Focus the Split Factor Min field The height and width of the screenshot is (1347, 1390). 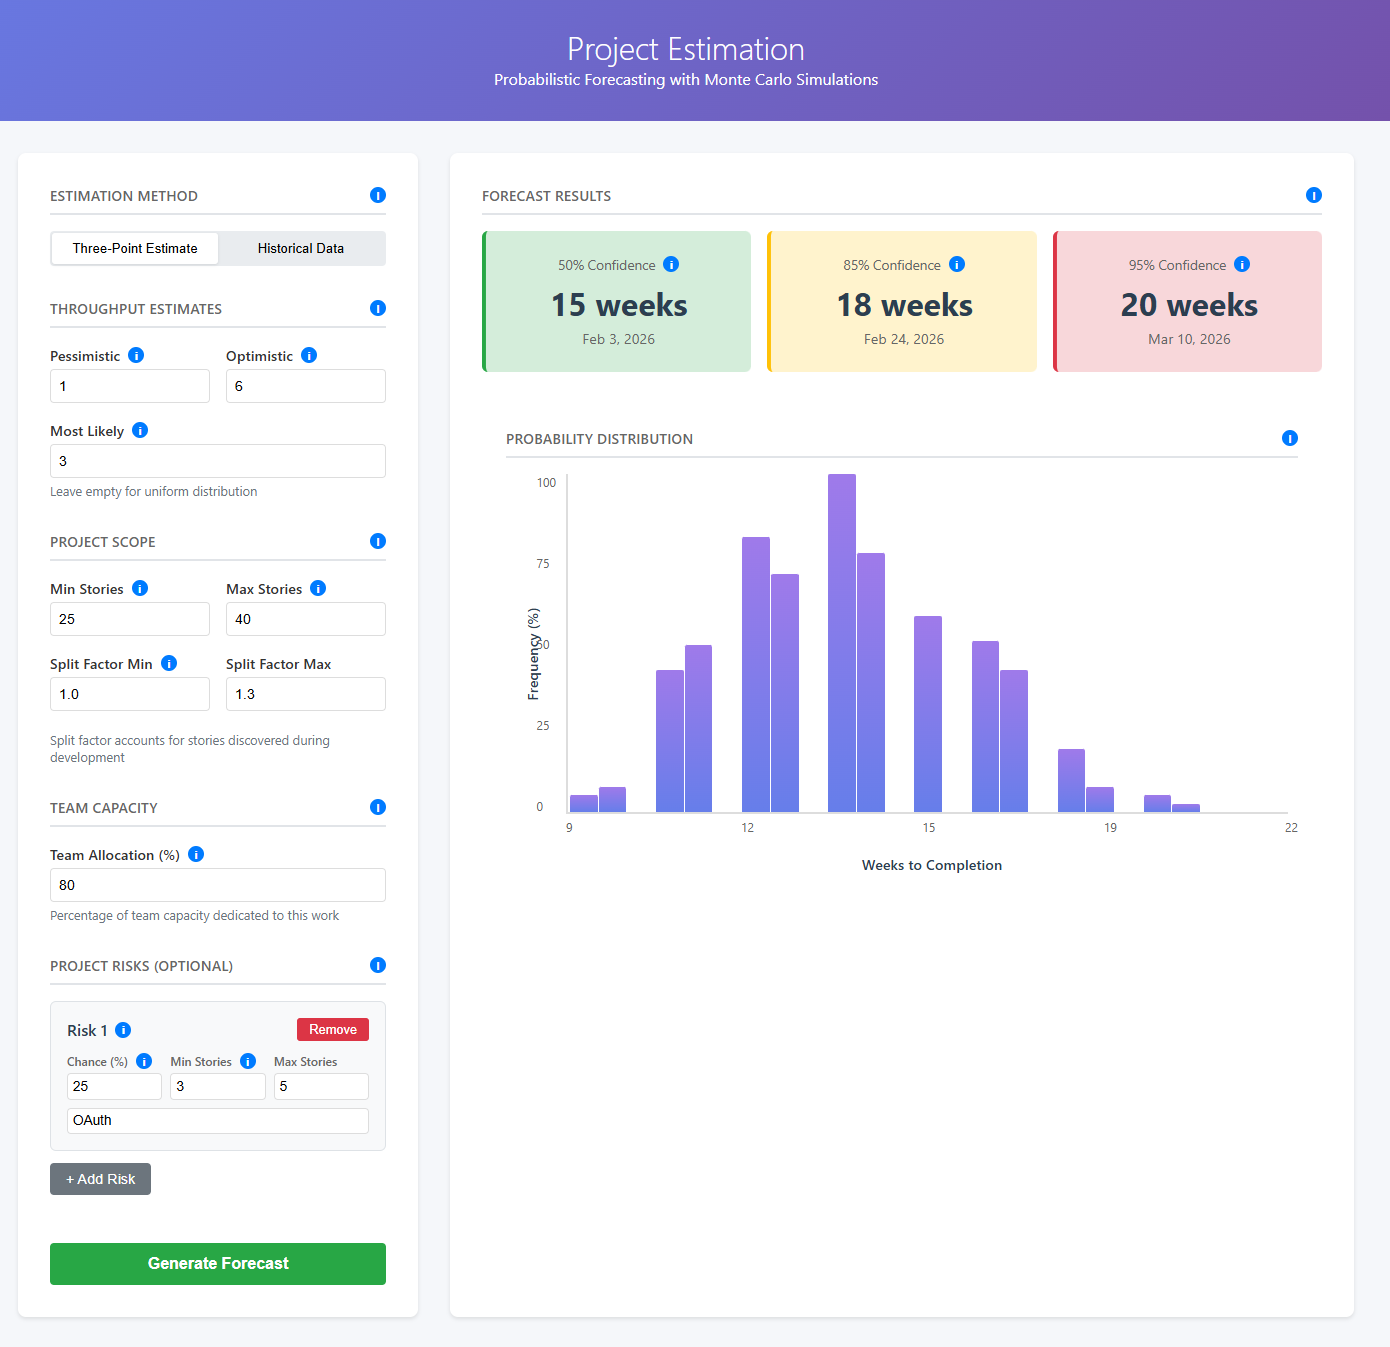click(x=130, y=694)
